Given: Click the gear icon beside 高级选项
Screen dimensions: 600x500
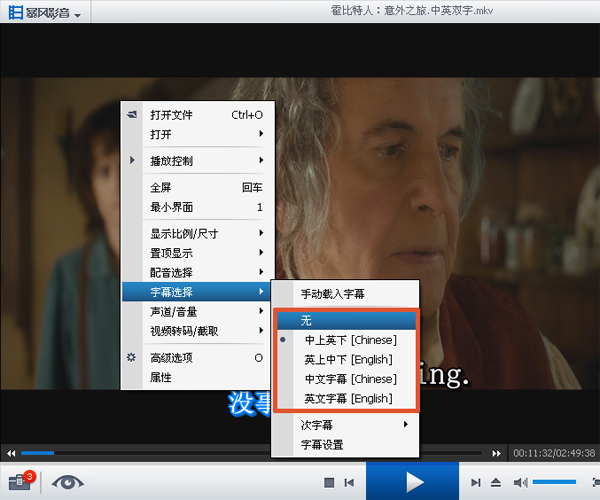Looking at the screenshot, I should pos(131,357).
